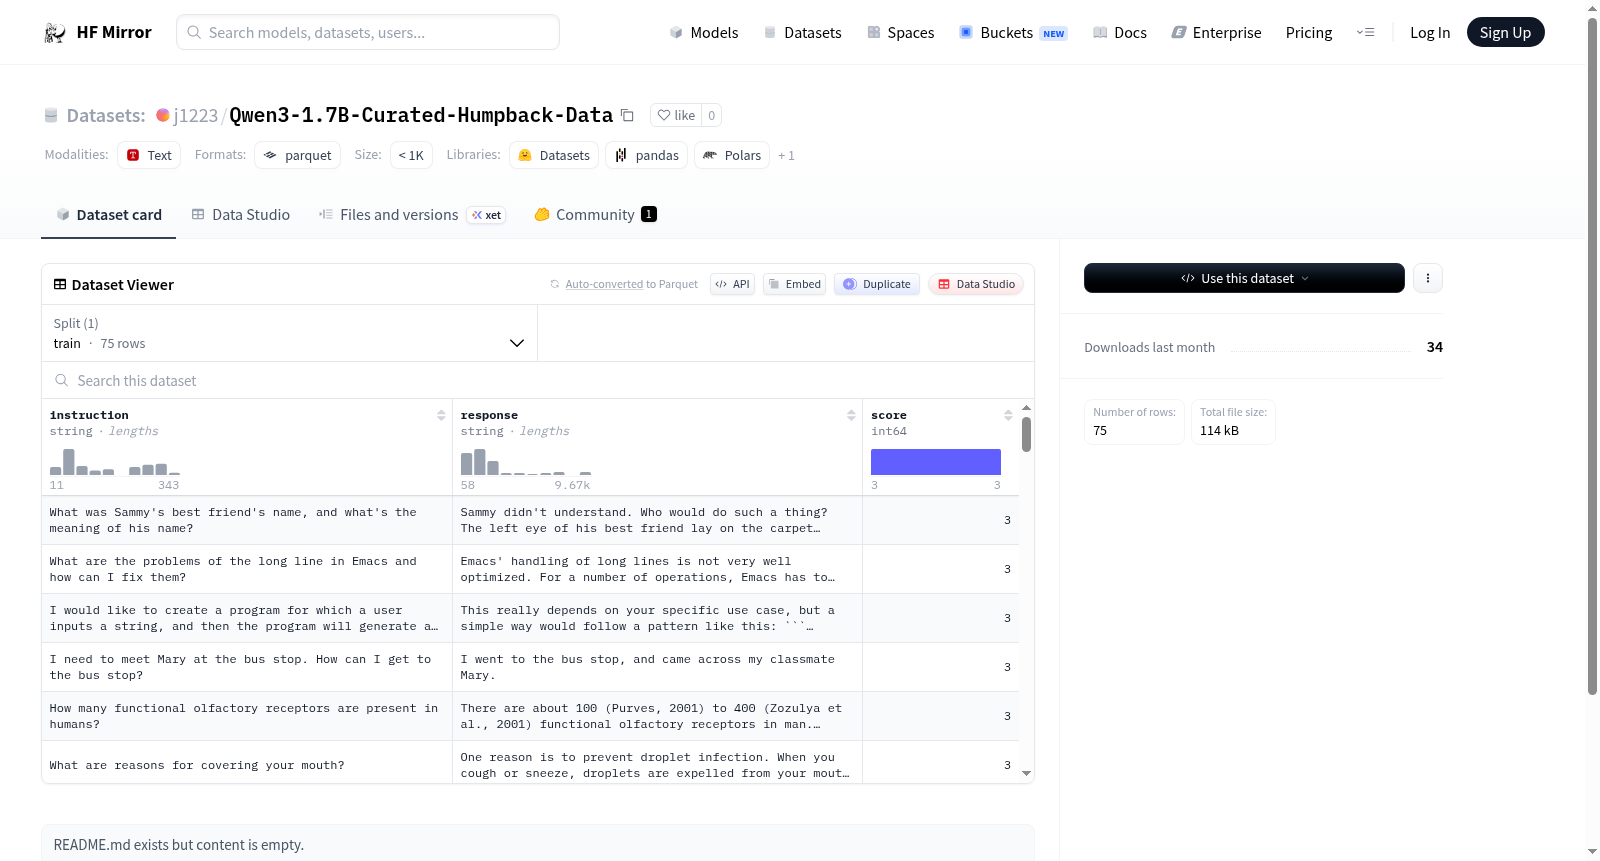
Task: Show the +1 more libraries
Action: tap(787, 155)
